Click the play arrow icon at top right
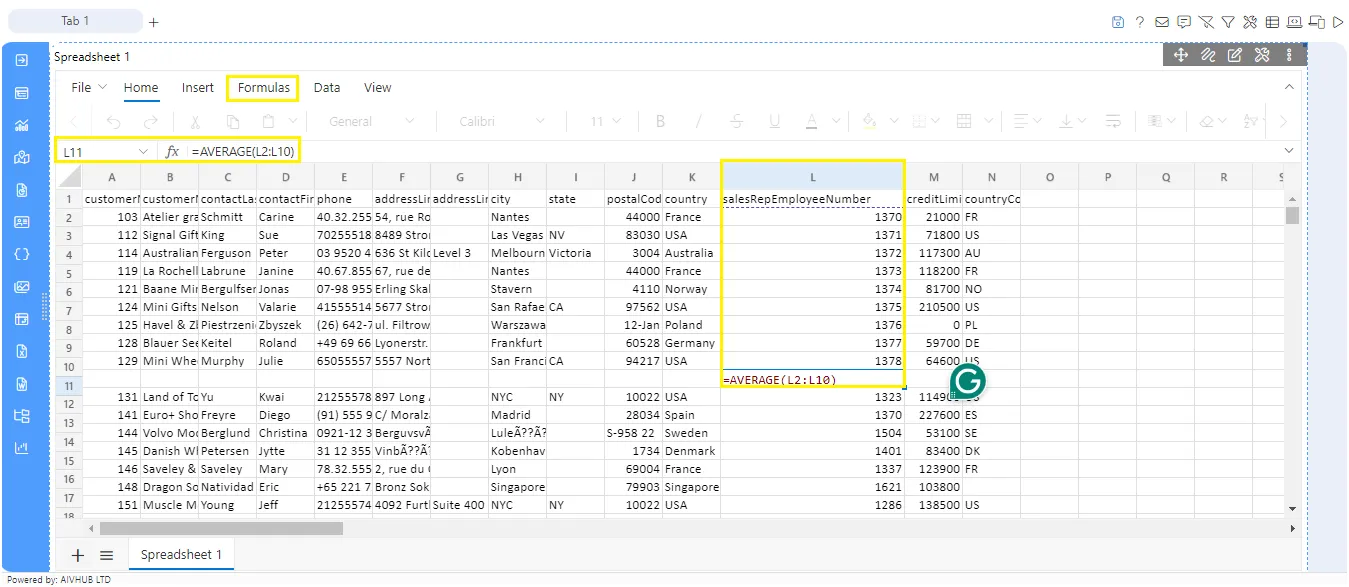Image resolution: width=1349 pixels, height=587 pixels. [1338, 21]
